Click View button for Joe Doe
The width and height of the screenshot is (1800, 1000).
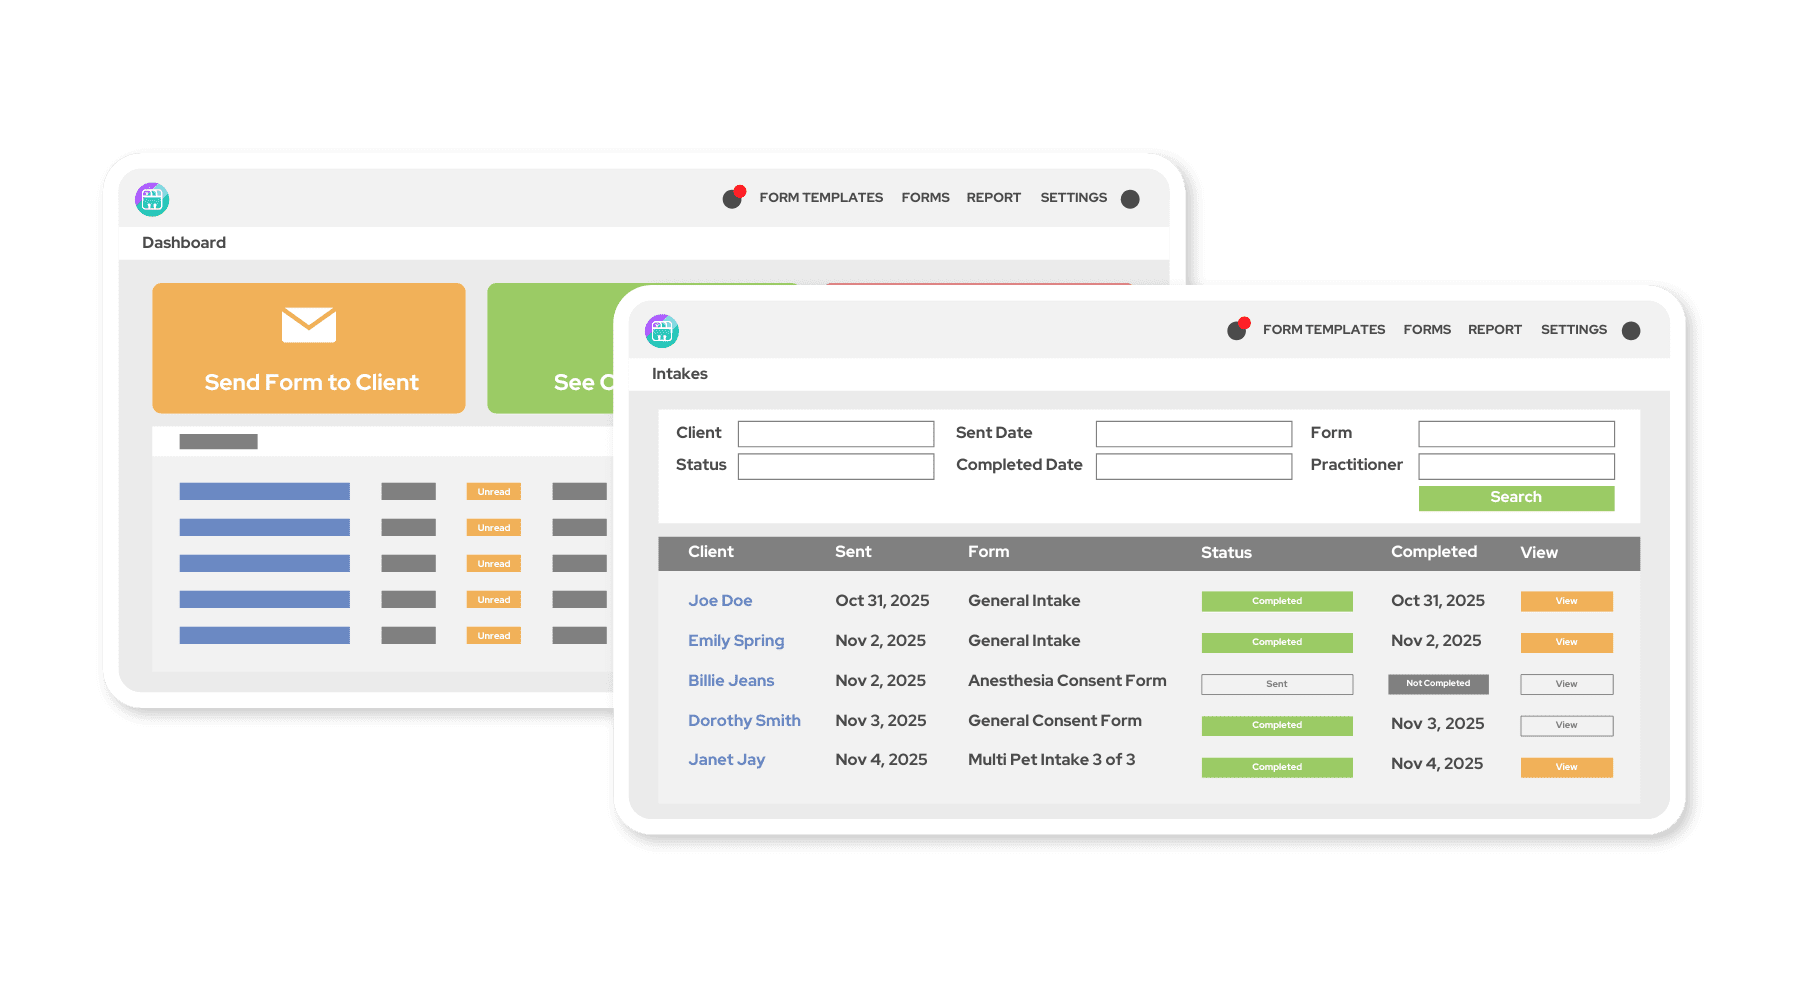[x=1566, y=601]
